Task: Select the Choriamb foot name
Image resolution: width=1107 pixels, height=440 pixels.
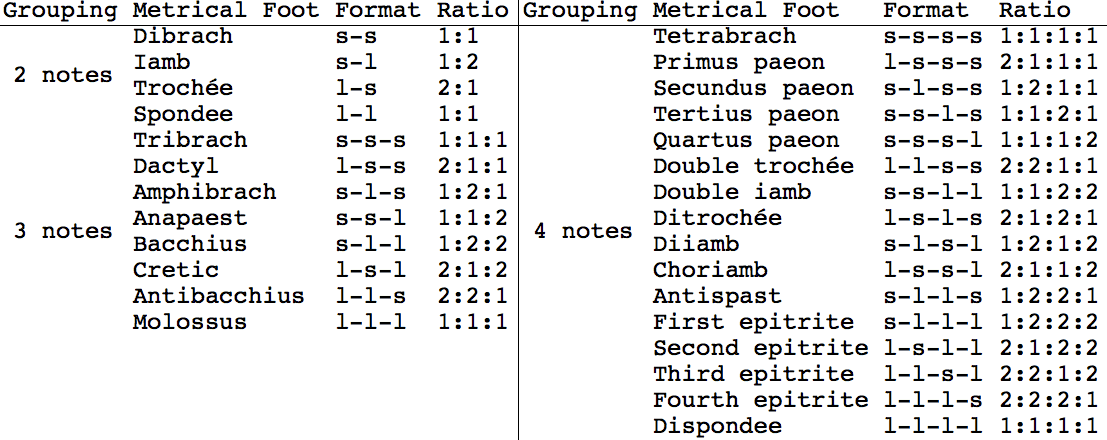Action: coord(711,271)
